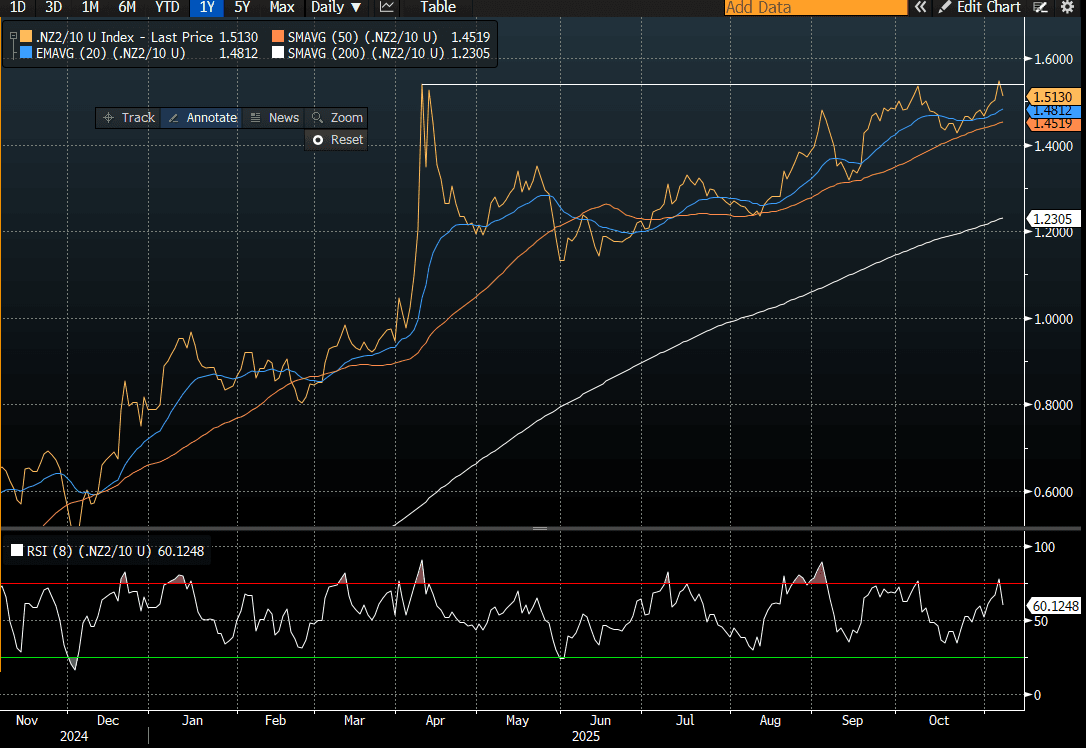The width and height of the screenshot is (1086, 748).
Task: Click the panel divider handle above RSI
Action: point(540,528)
